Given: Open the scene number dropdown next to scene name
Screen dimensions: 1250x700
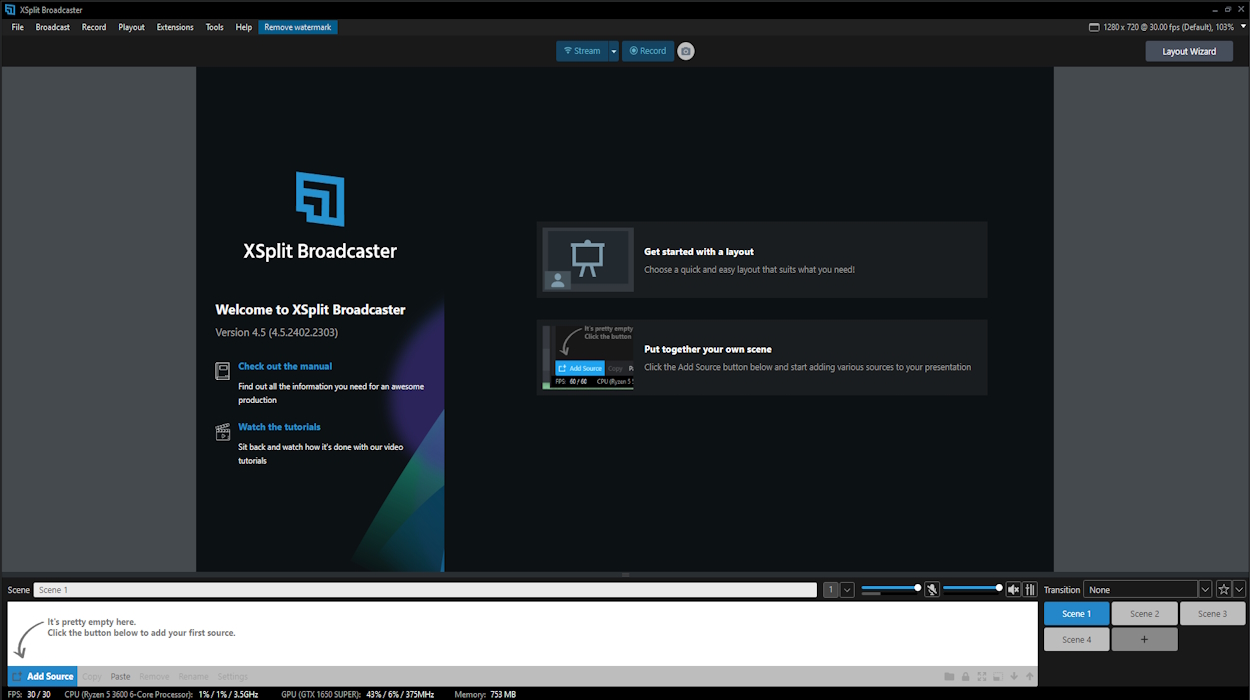Looking at the screenshot, I should (847, 589).
